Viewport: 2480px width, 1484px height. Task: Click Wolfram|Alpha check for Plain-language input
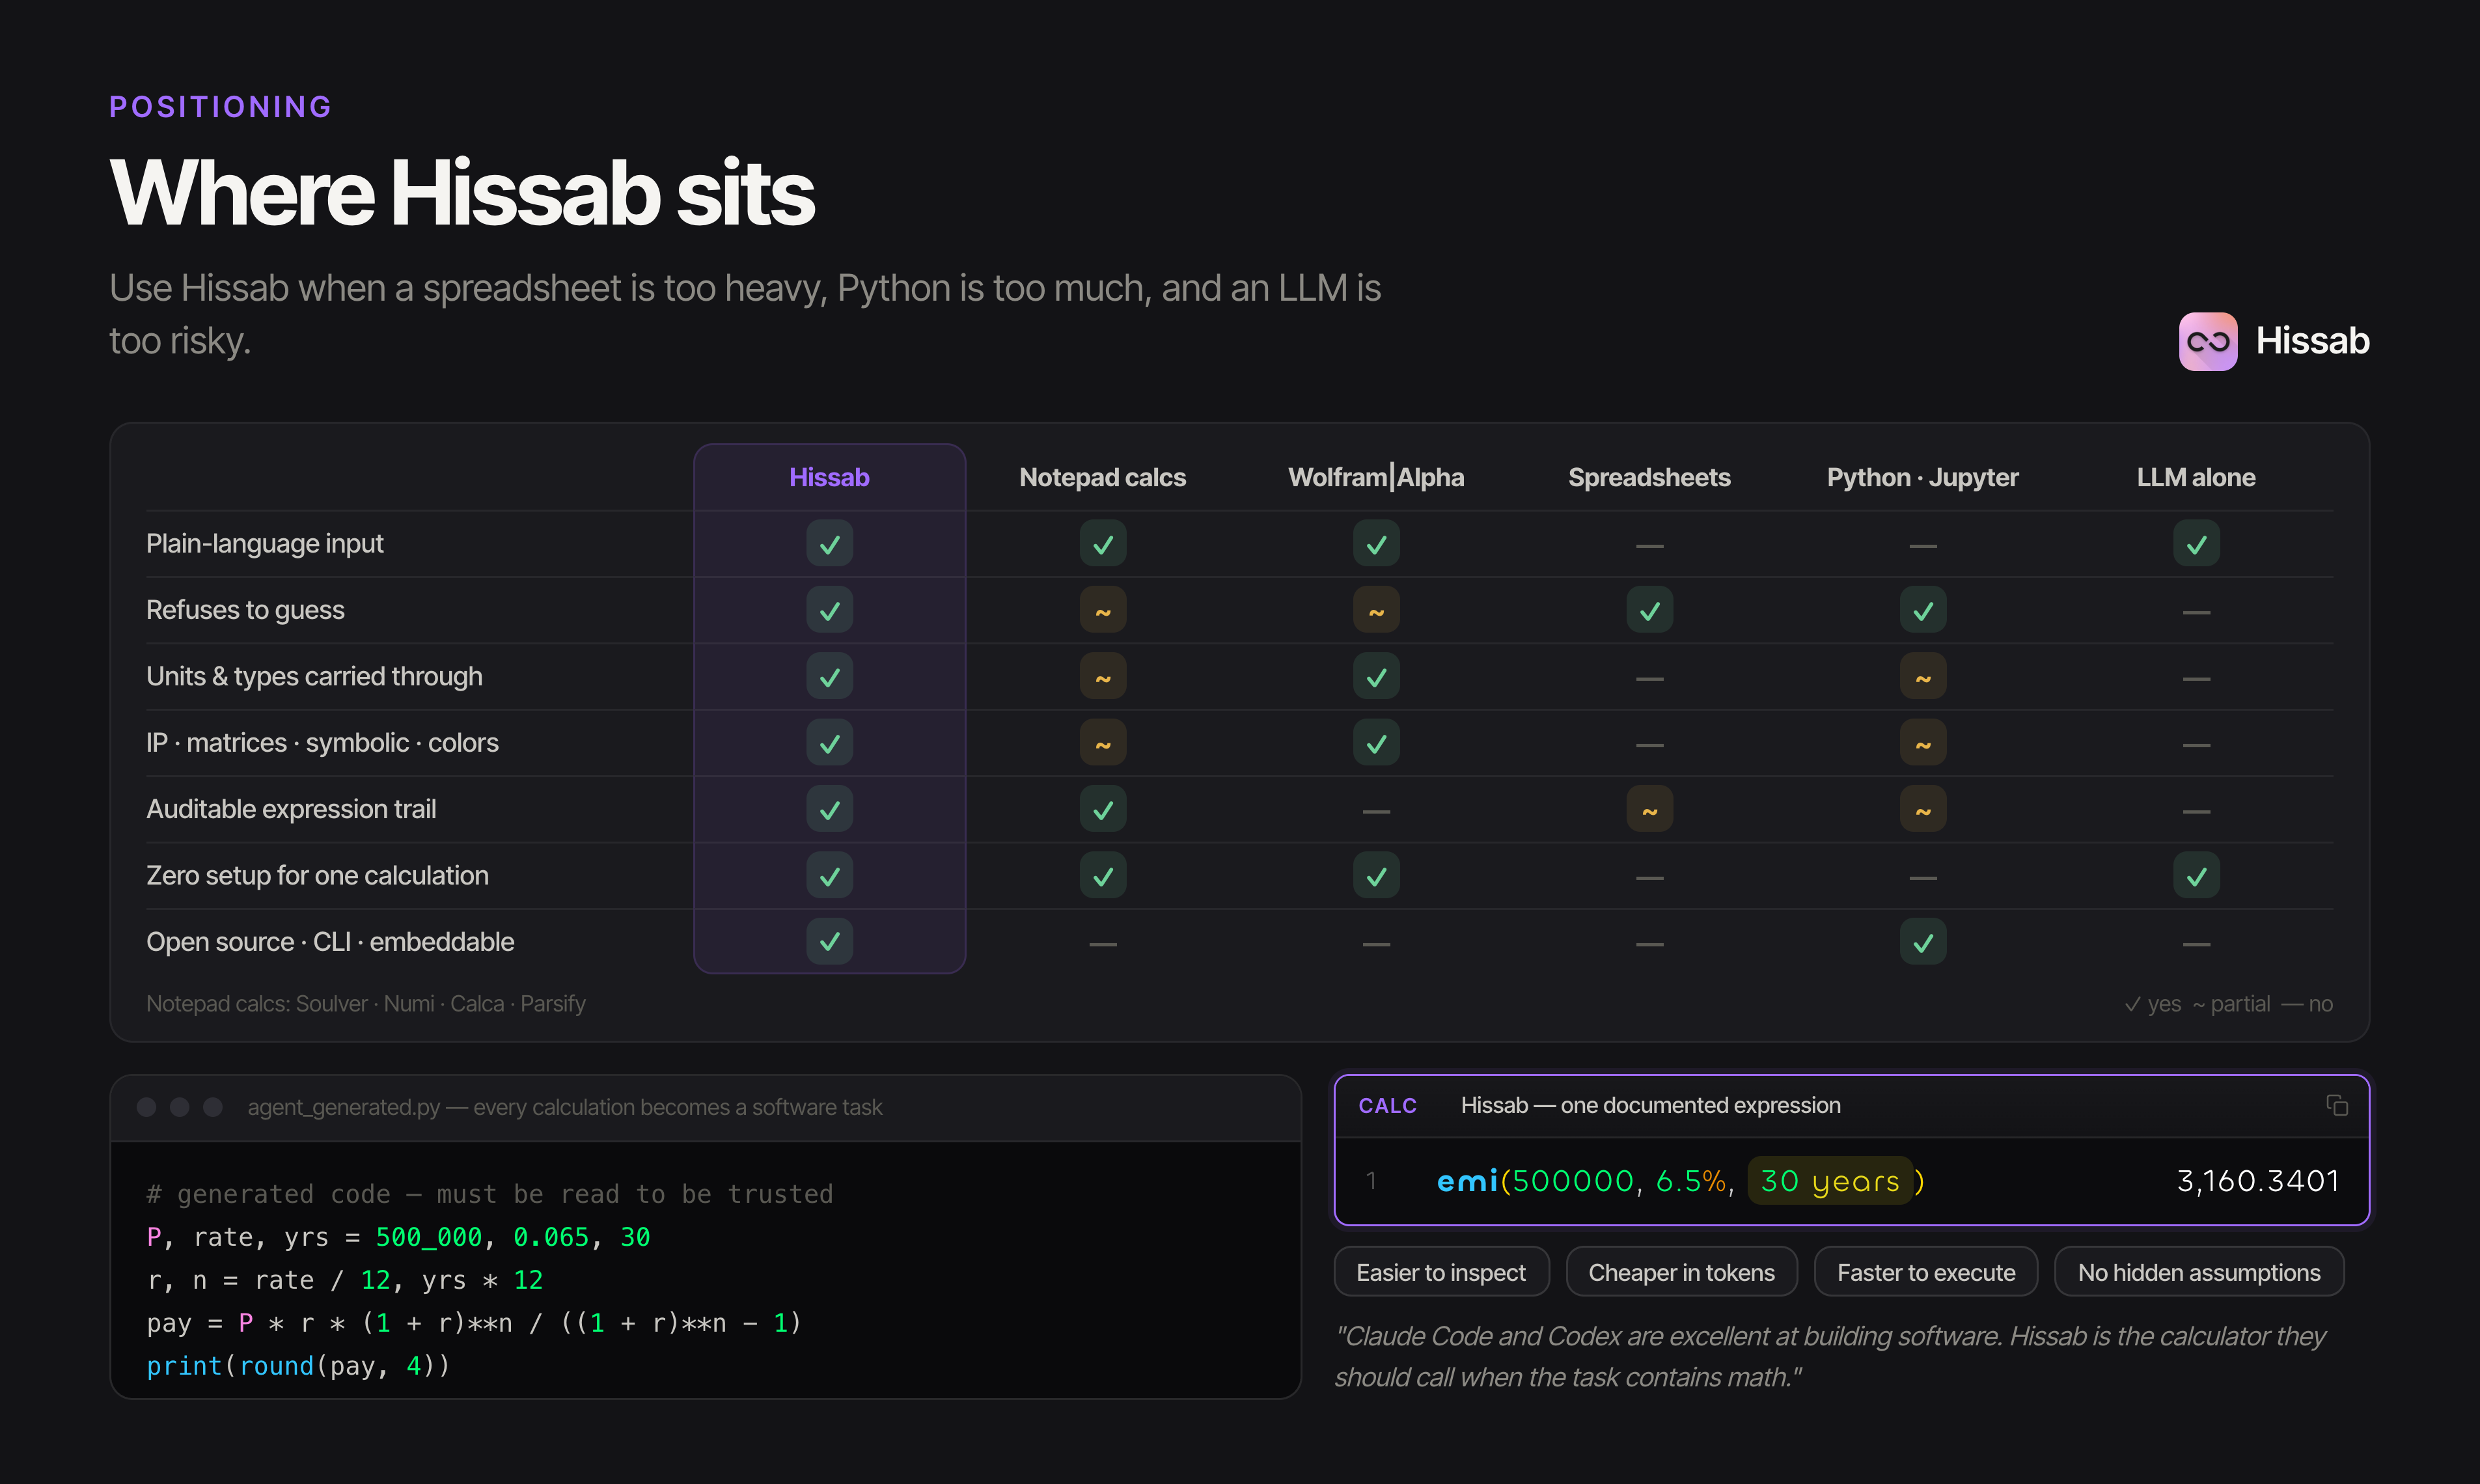point(1376,544)
